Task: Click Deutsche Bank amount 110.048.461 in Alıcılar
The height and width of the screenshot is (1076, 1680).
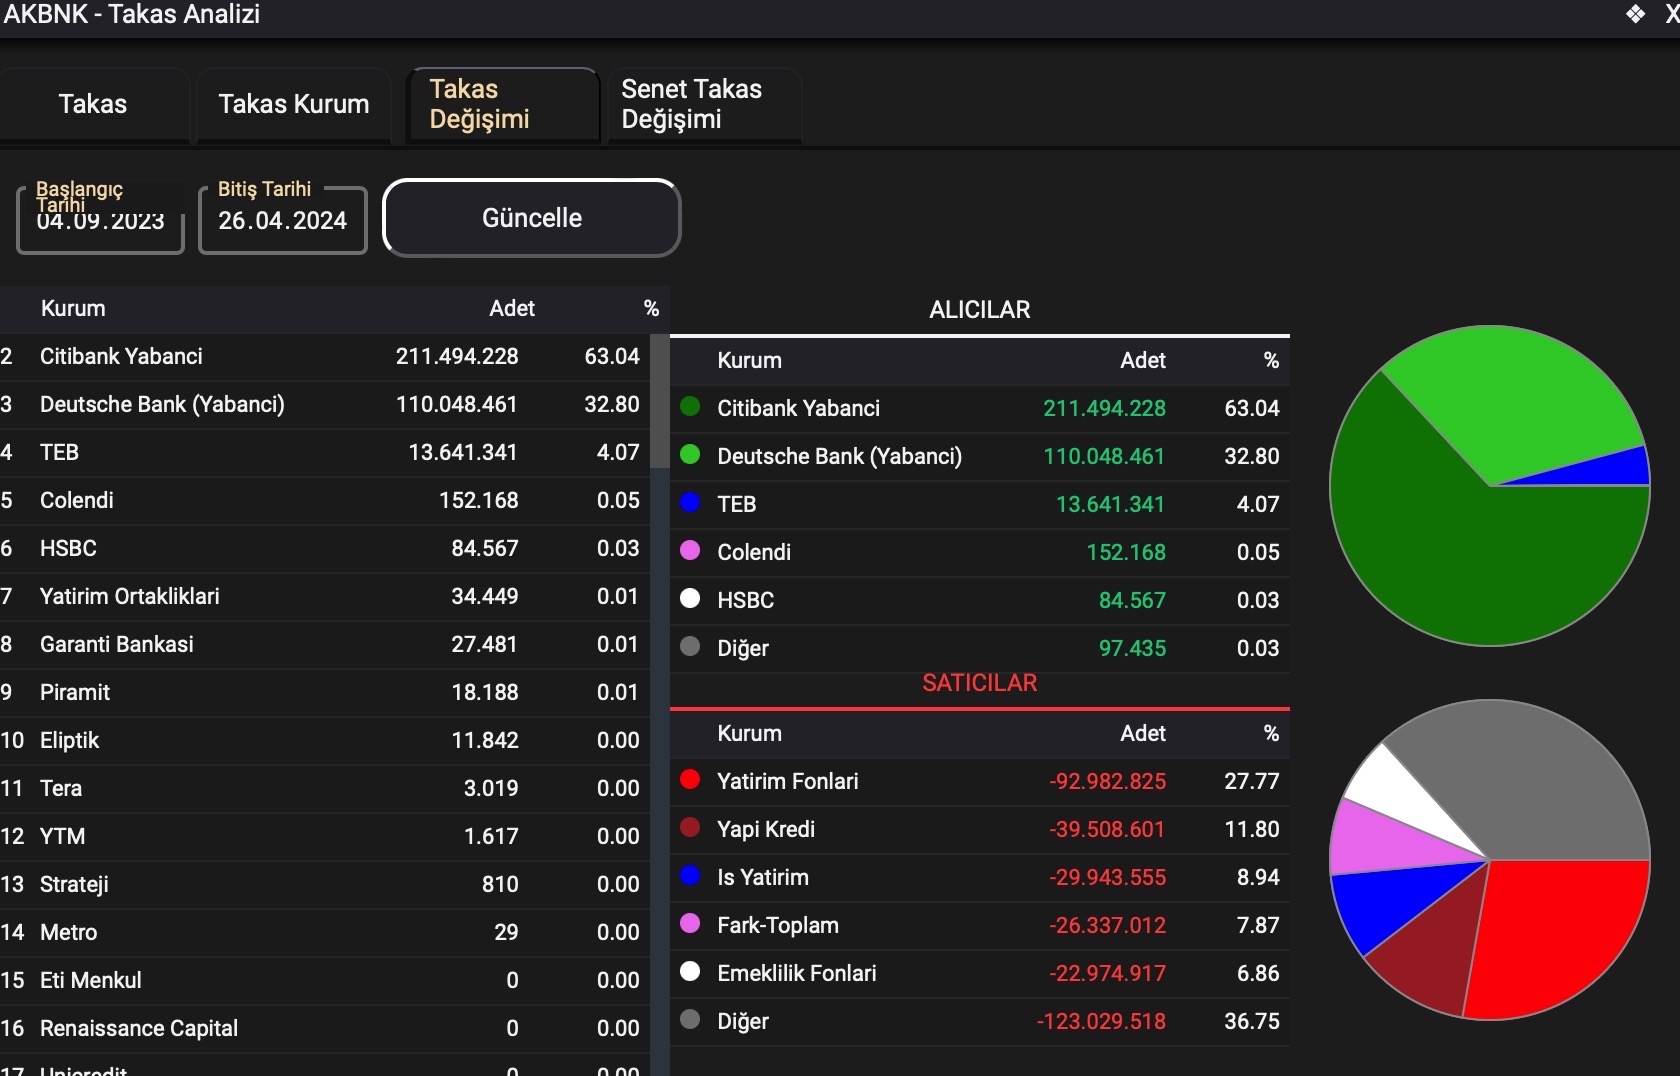Action: [x=1104, y=456]
